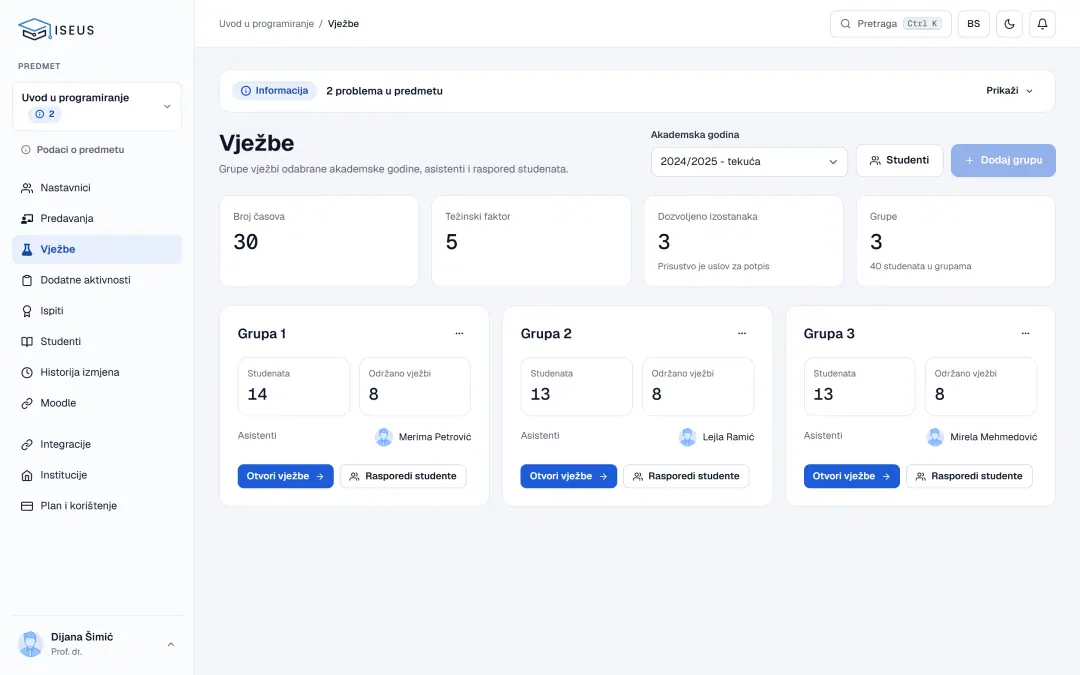Click Merima Petrović's avatar
Viewport: 1080px width, 675px height.
coord(384,437)
